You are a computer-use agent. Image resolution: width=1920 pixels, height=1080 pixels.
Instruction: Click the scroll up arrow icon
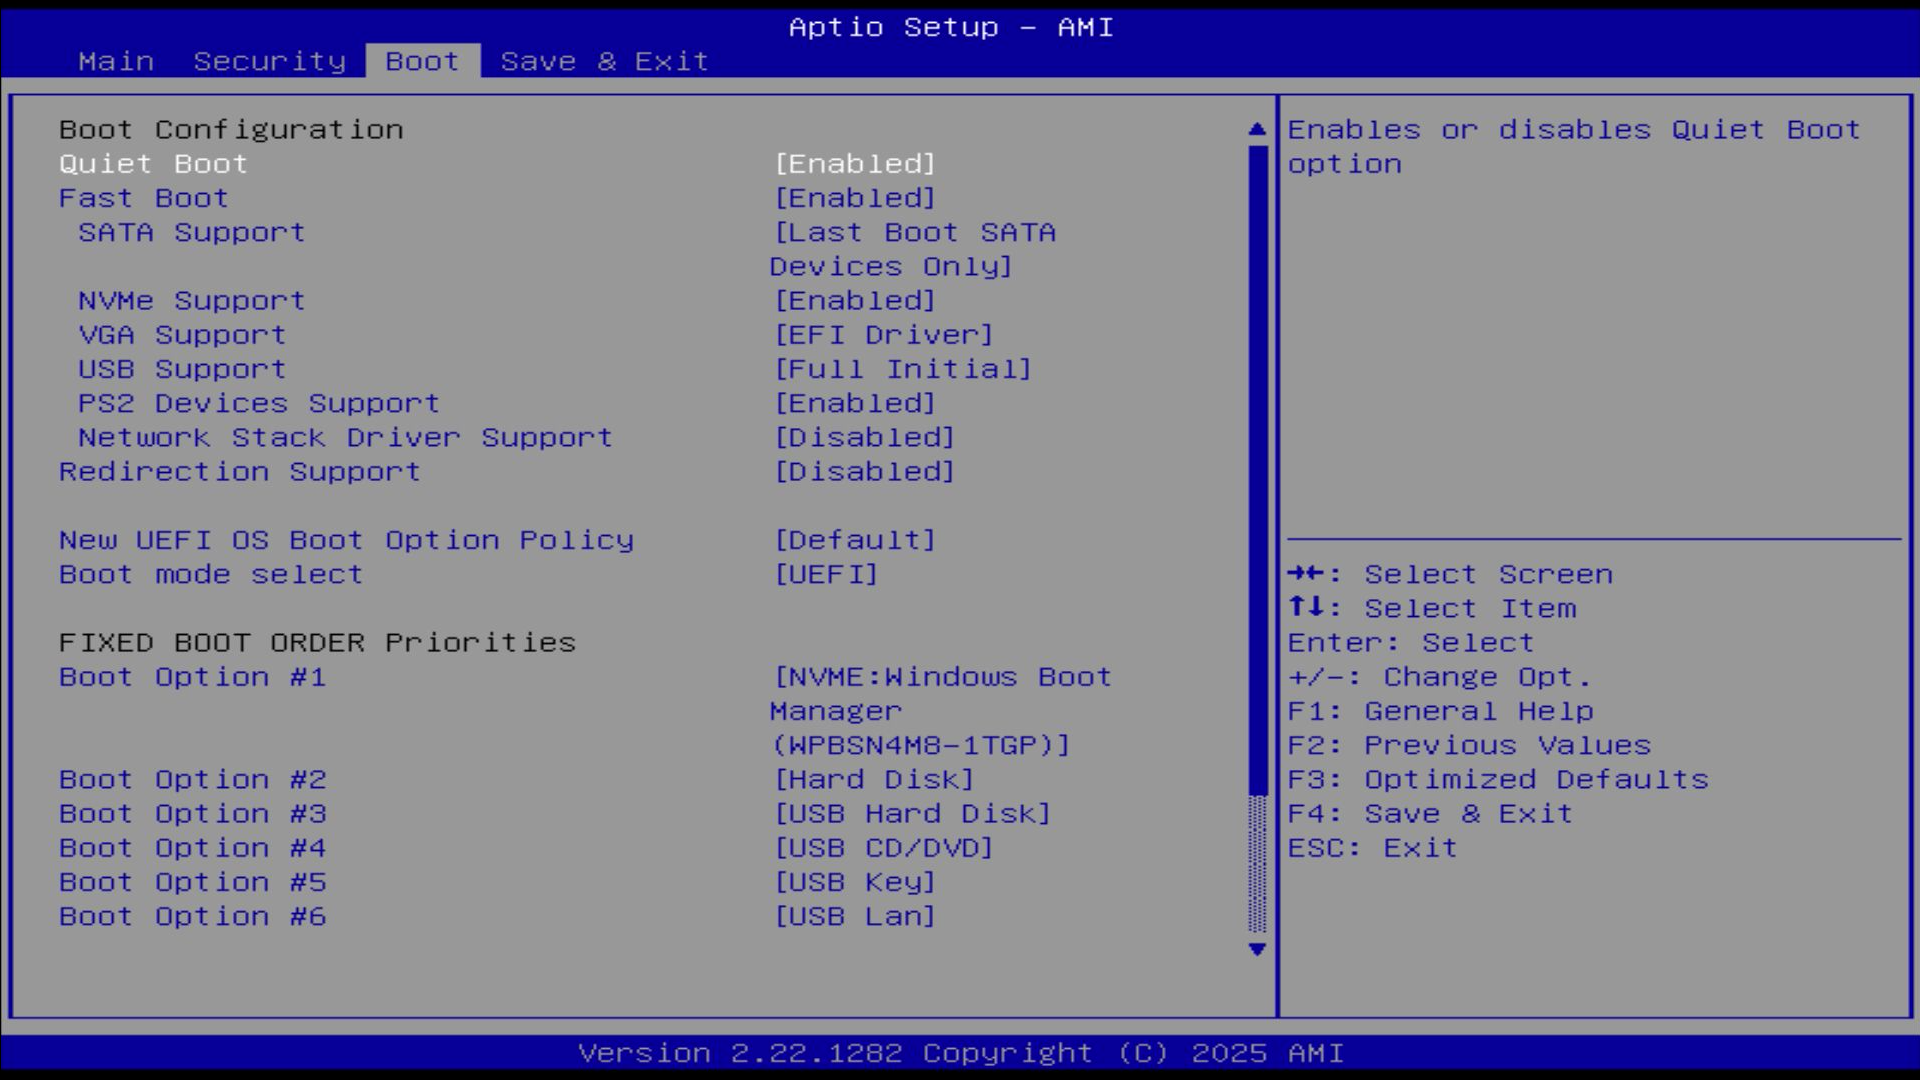click(x=1257, y=129)
